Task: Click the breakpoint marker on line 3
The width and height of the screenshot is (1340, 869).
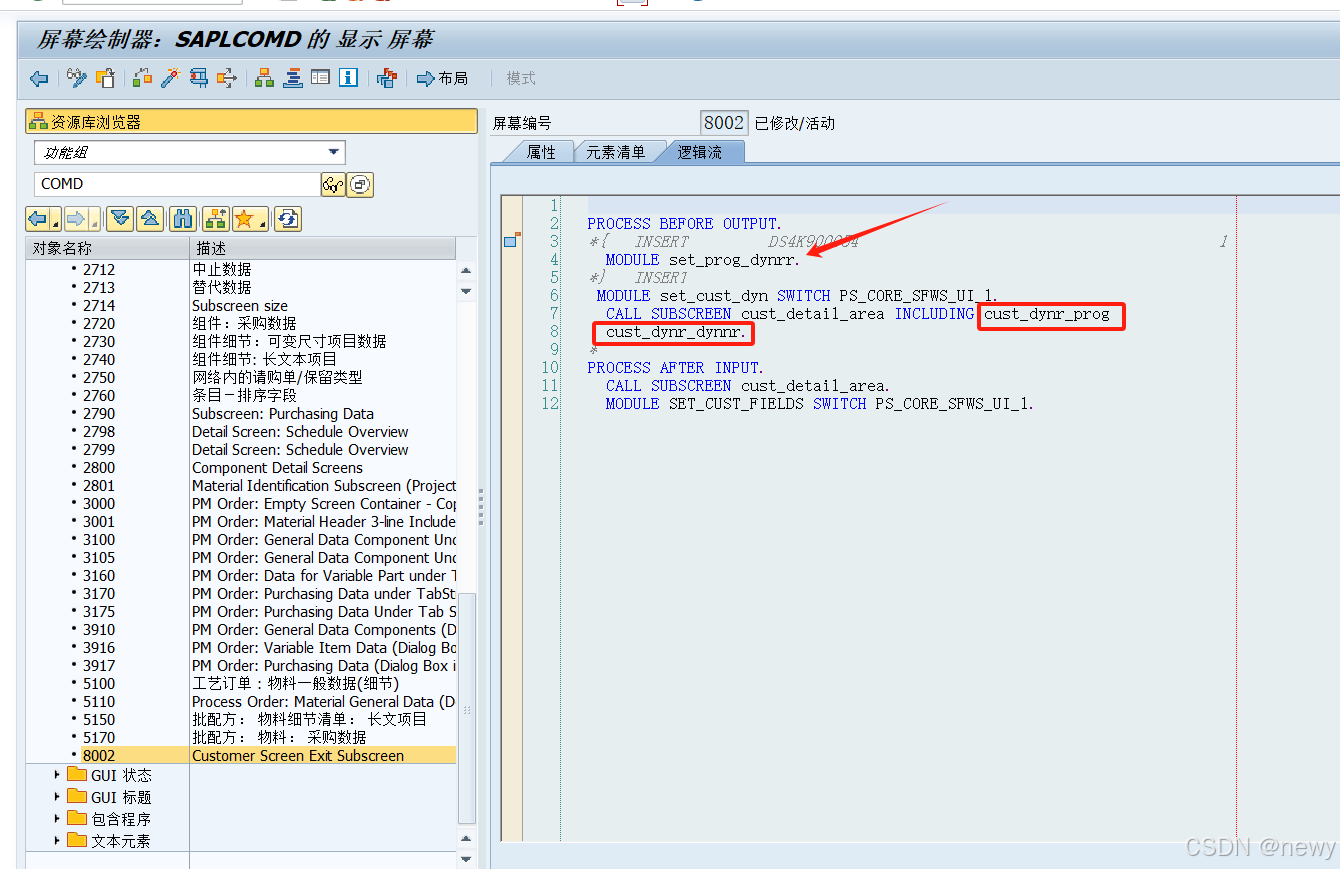Action: [x=511, y=241]
